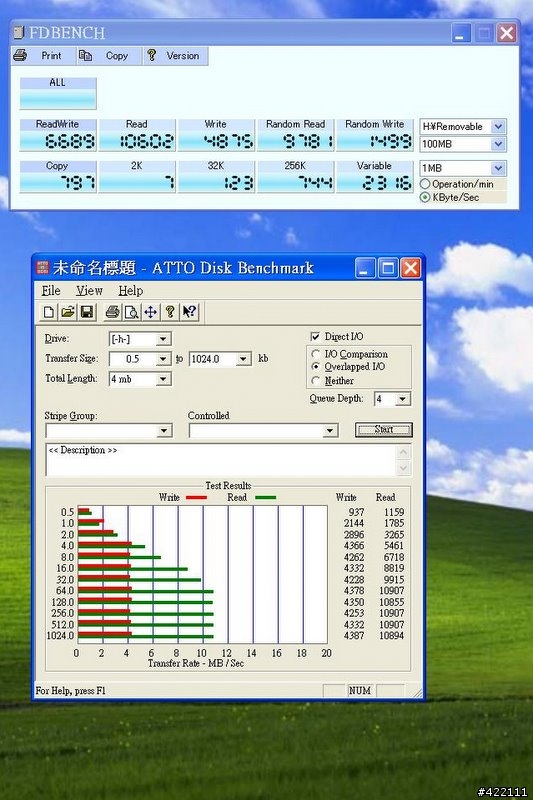Open the Drive dropdown showing [-h-]
Viewport: 533px width, 800px height.
tap(163, 339)
